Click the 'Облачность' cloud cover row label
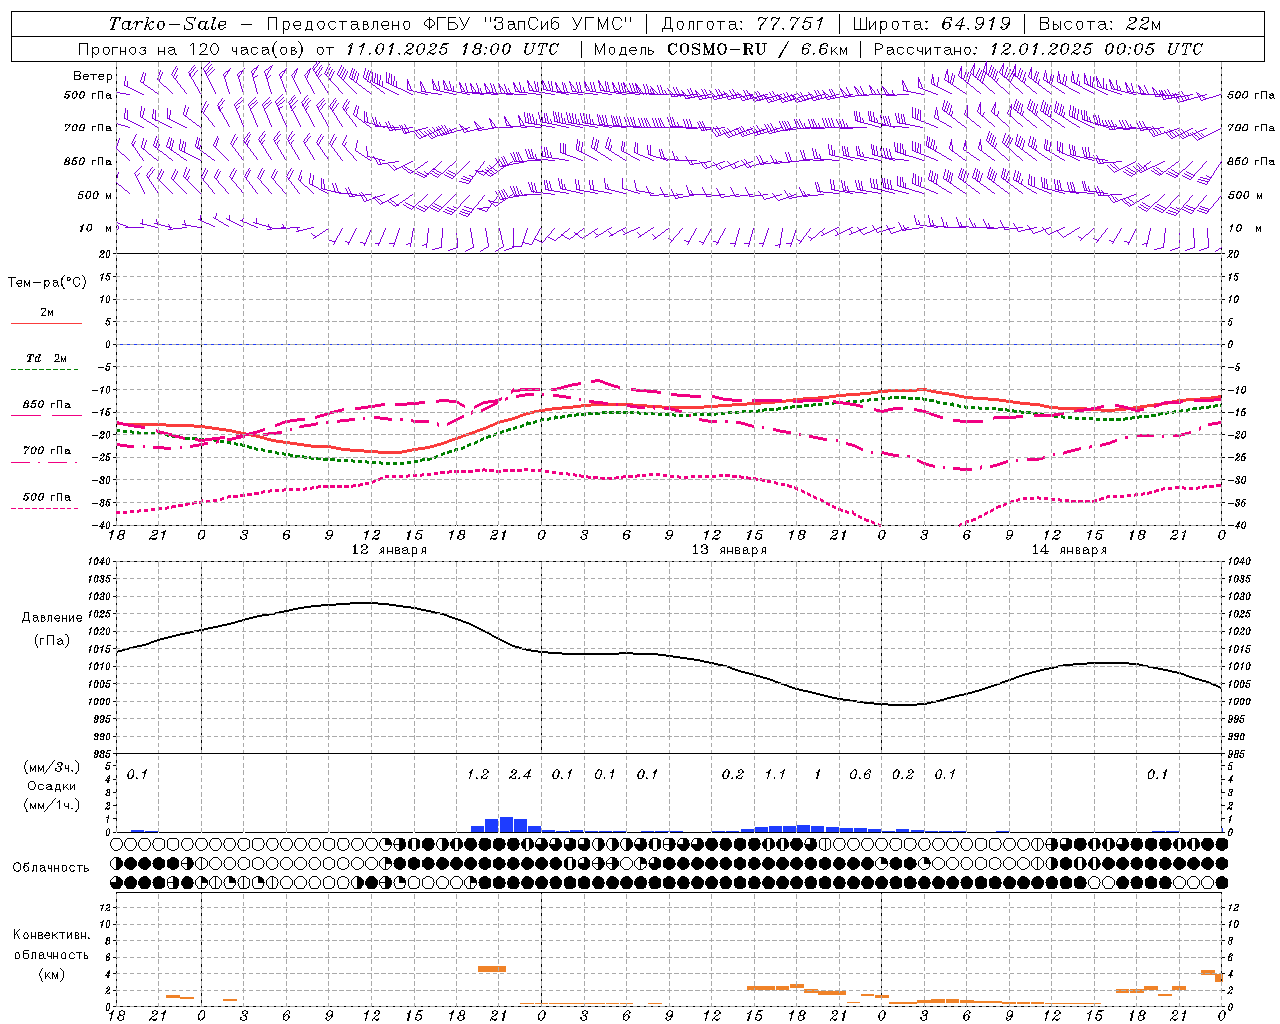The width and height of the screenshot is (1280, 1024). point(51,868)
